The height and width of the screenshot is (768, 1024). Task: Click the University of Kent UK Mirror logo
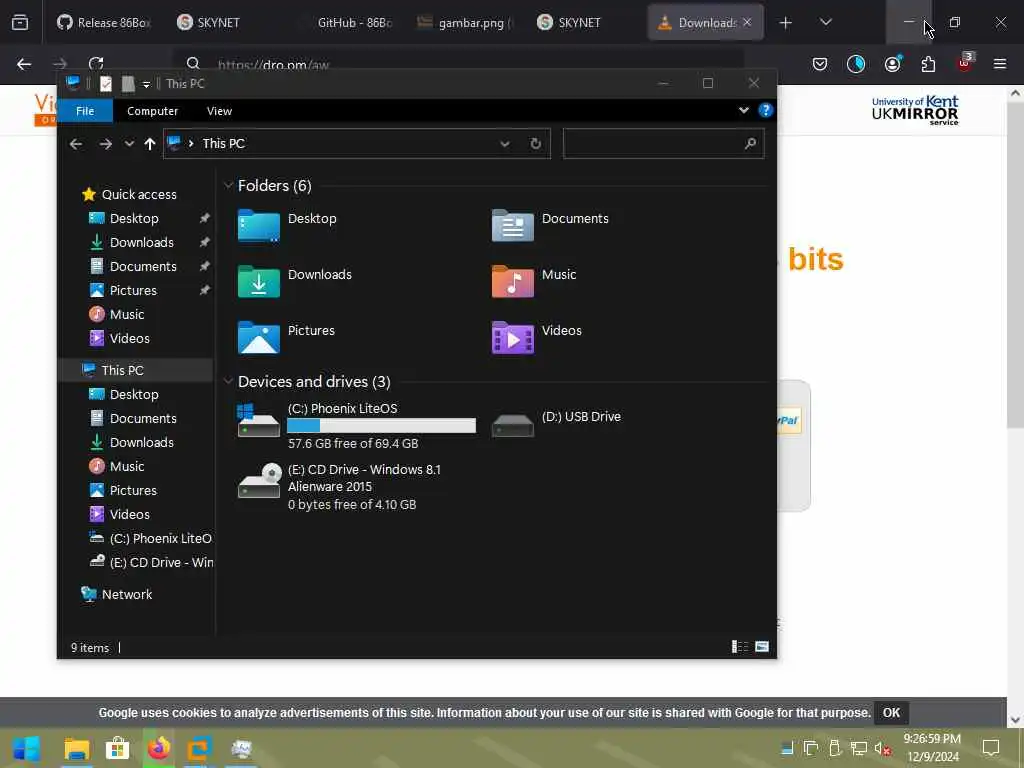tap(915, 110)
